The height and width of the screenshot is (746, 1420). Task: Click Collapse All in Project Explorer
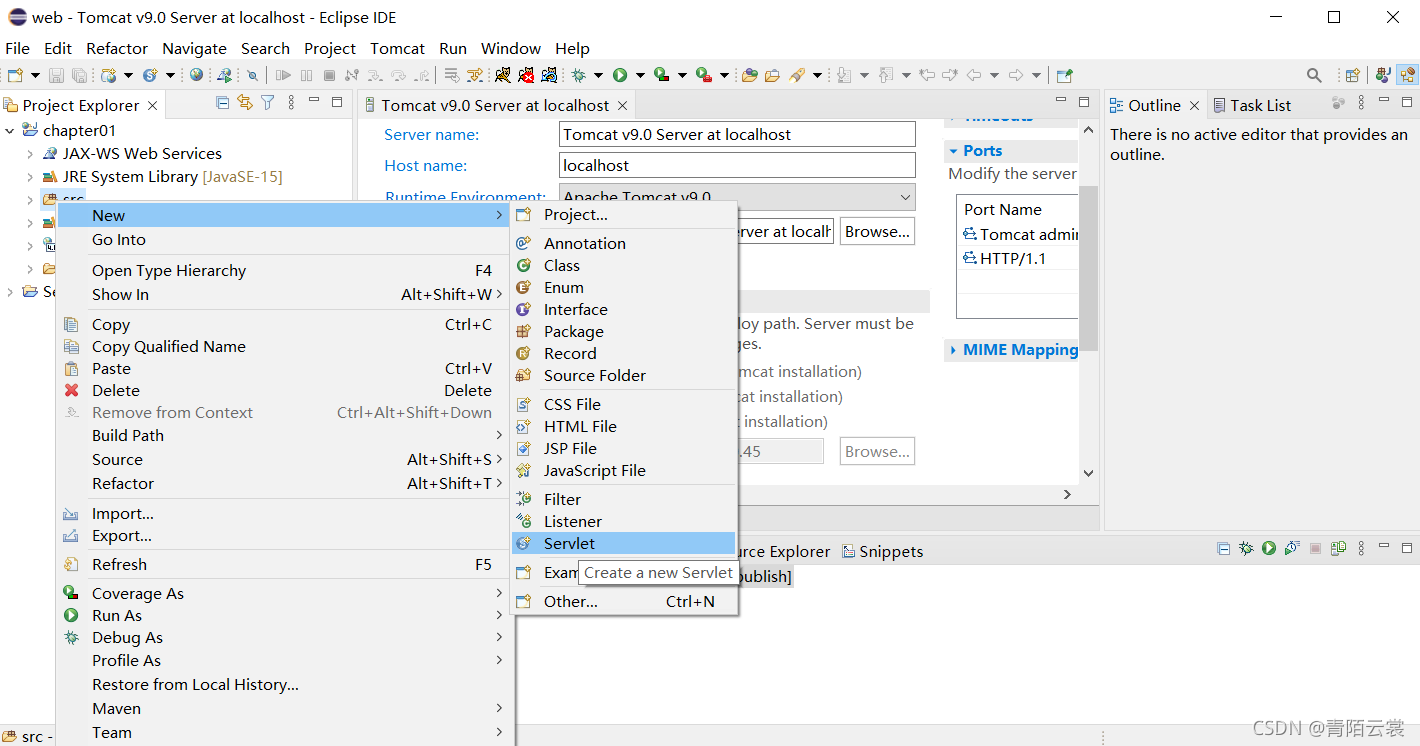point(223,103)
